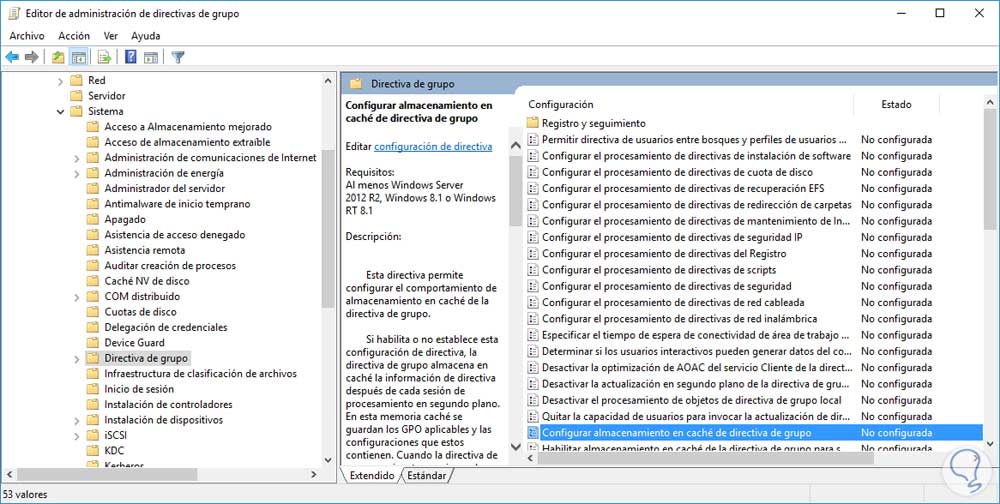The image size is (1000, 504).
Task: Select Cuotas de disco in the tree
Action: (x=140, y=312)
